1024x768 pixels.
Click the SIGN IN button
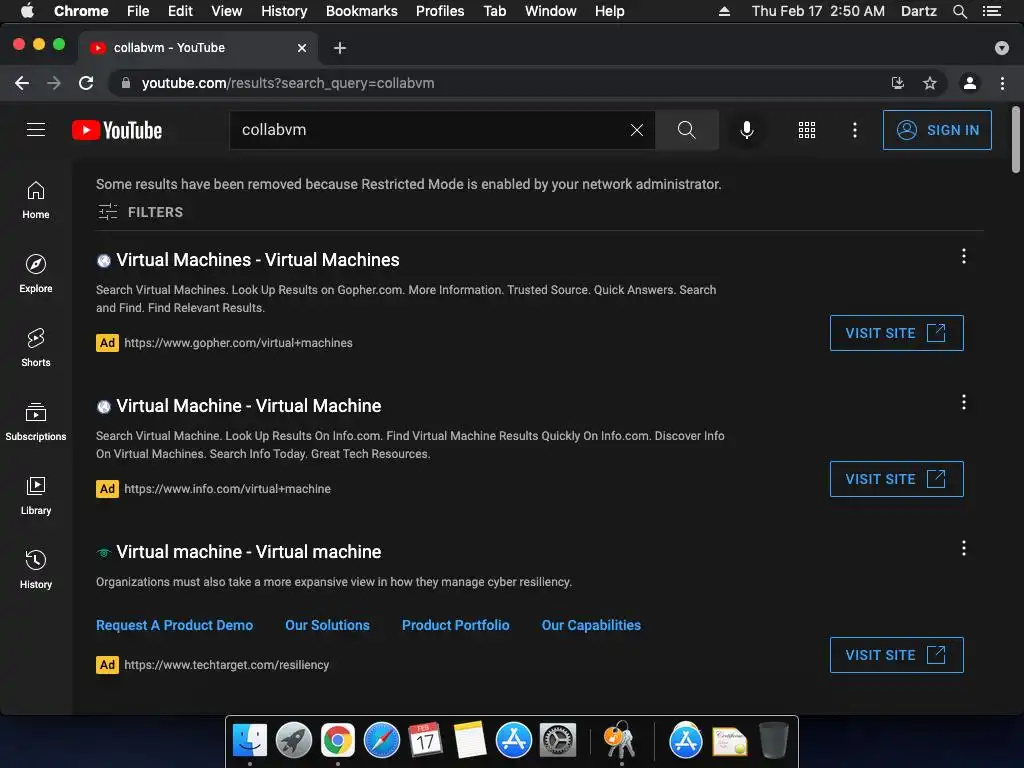click(x=936, y=130)
